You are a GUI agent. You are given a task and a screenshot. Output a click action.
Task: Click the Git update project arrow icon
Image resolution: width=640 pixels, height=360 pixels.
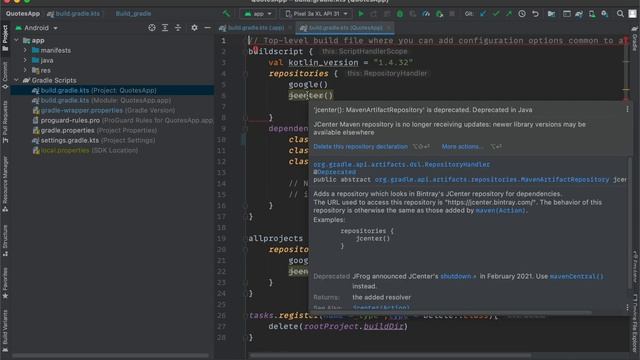(x=483, y=14)
